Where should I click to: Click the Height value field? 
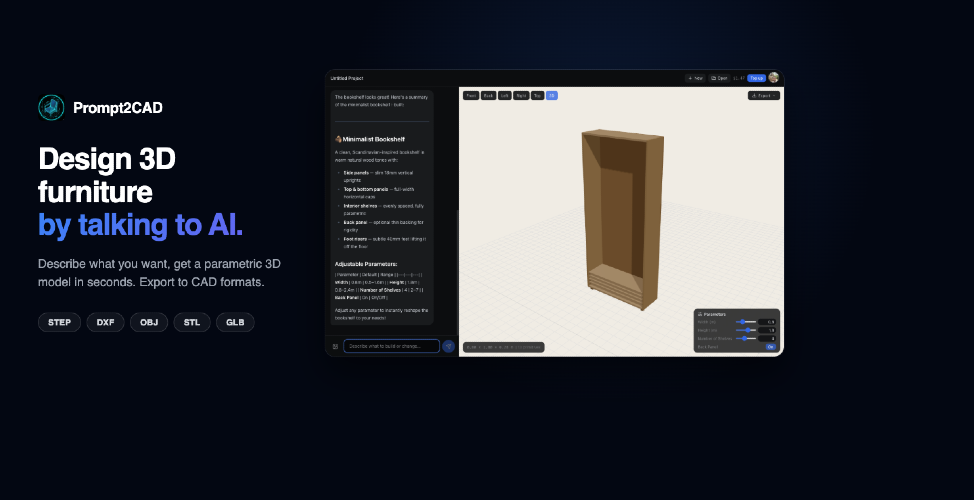(767, 330)
